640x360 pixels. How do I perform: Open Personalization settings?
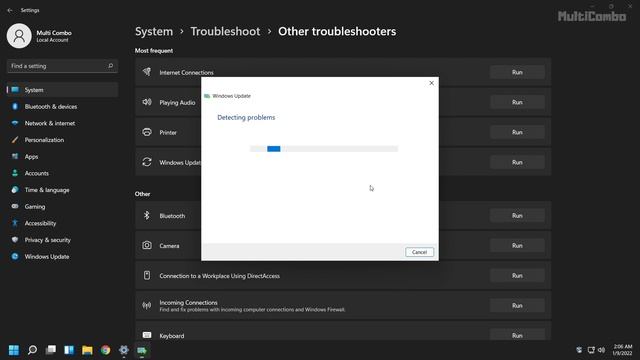point(62,140)
